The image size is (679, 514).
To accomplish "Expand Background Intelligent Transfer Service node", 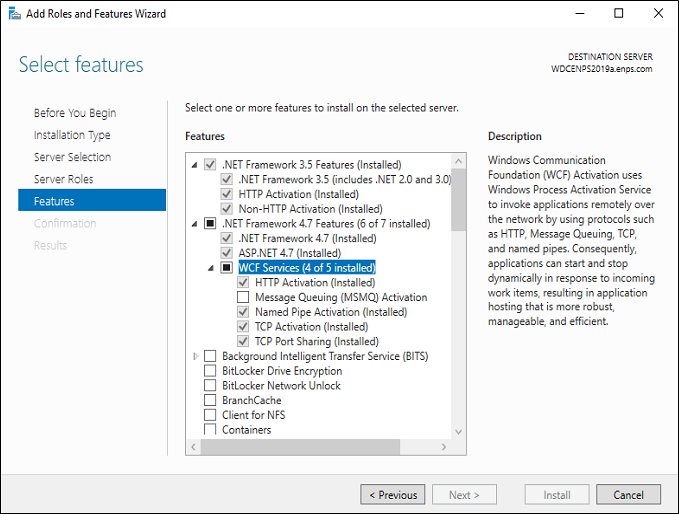I will (195, 356).
